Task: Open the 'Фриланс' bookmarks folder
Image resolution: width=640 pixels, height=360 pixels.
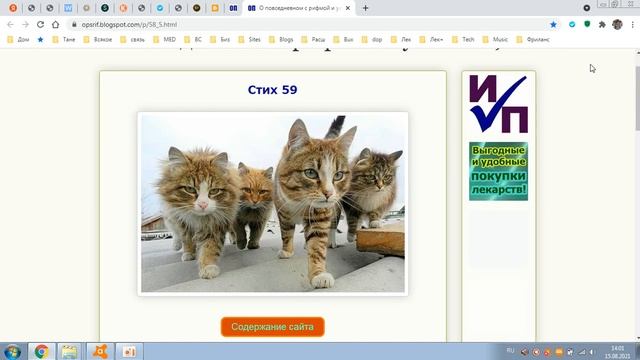Action: pos(533,40)
